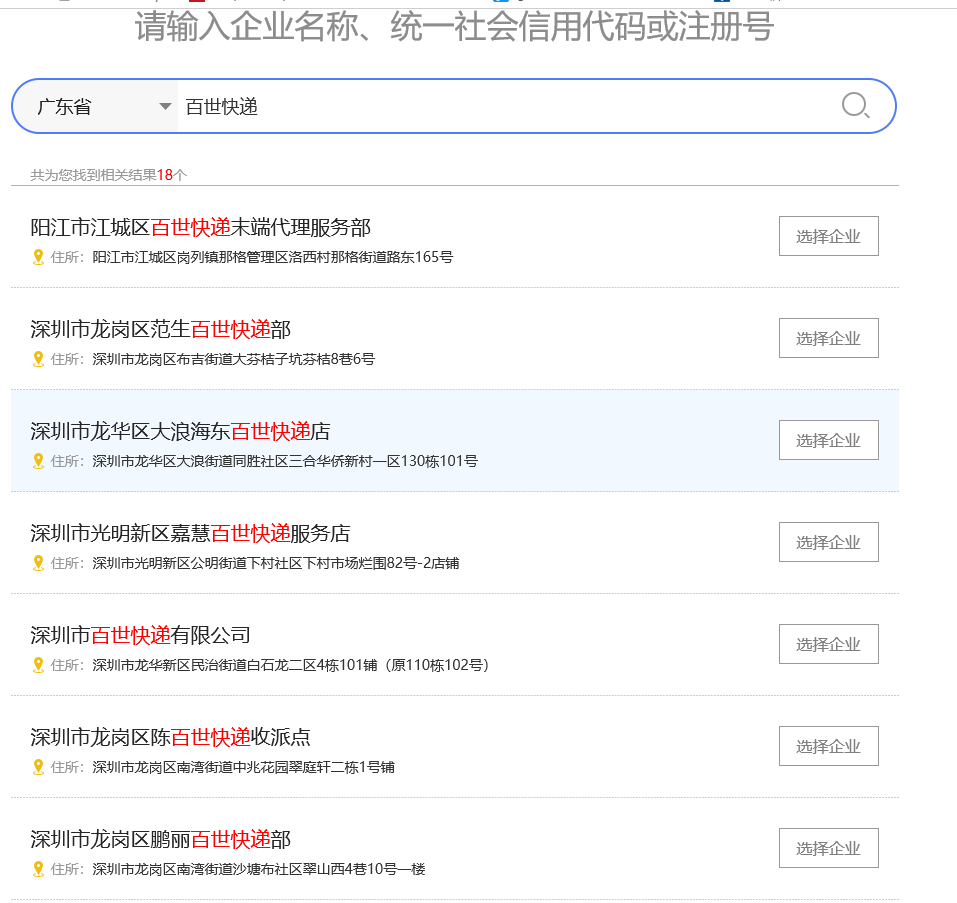Click address text 深圳市龙岗区南湾街道沙塘布社区翠山西4巷10号一楼
The width and height of the screenshot is (957, 903).
coord(259,869)
